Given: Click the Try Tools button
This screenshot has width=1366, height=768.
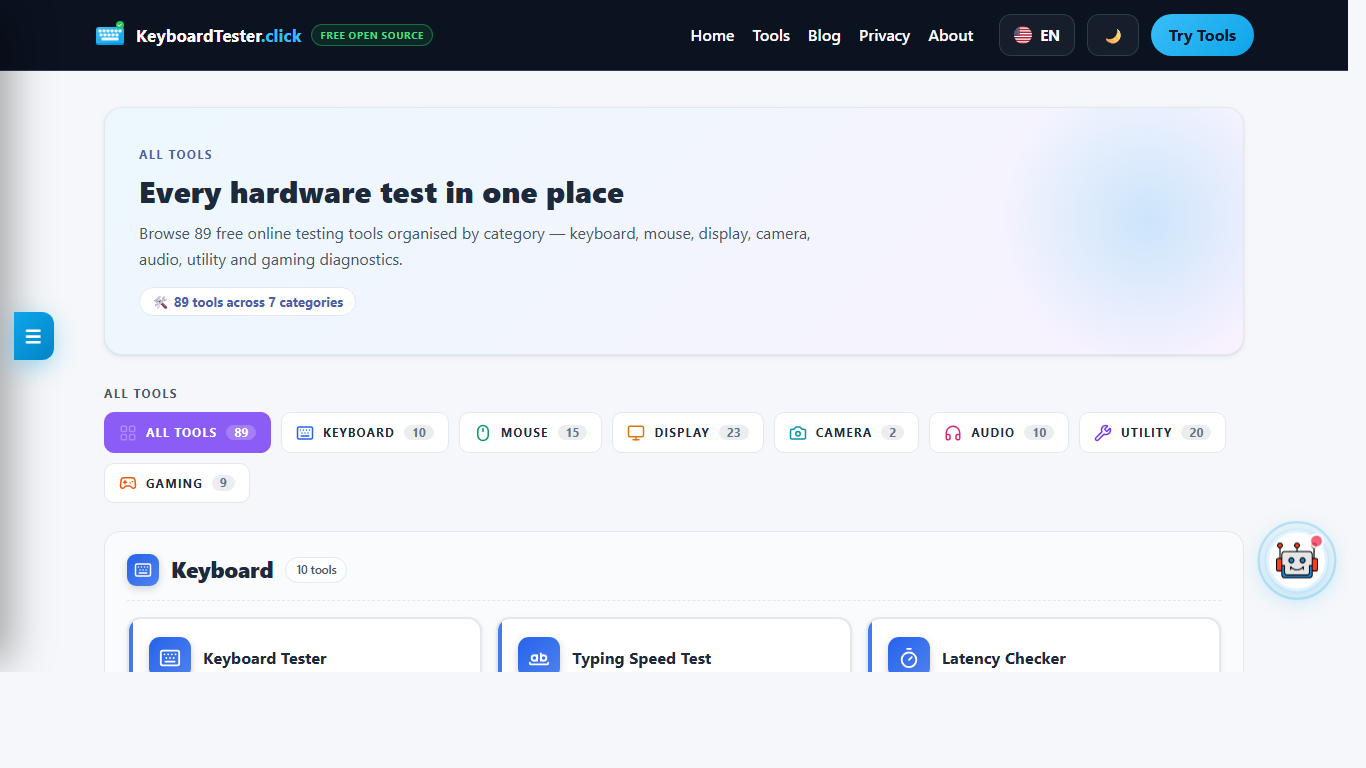Looking at the screenshot, I should (1202, 35).
